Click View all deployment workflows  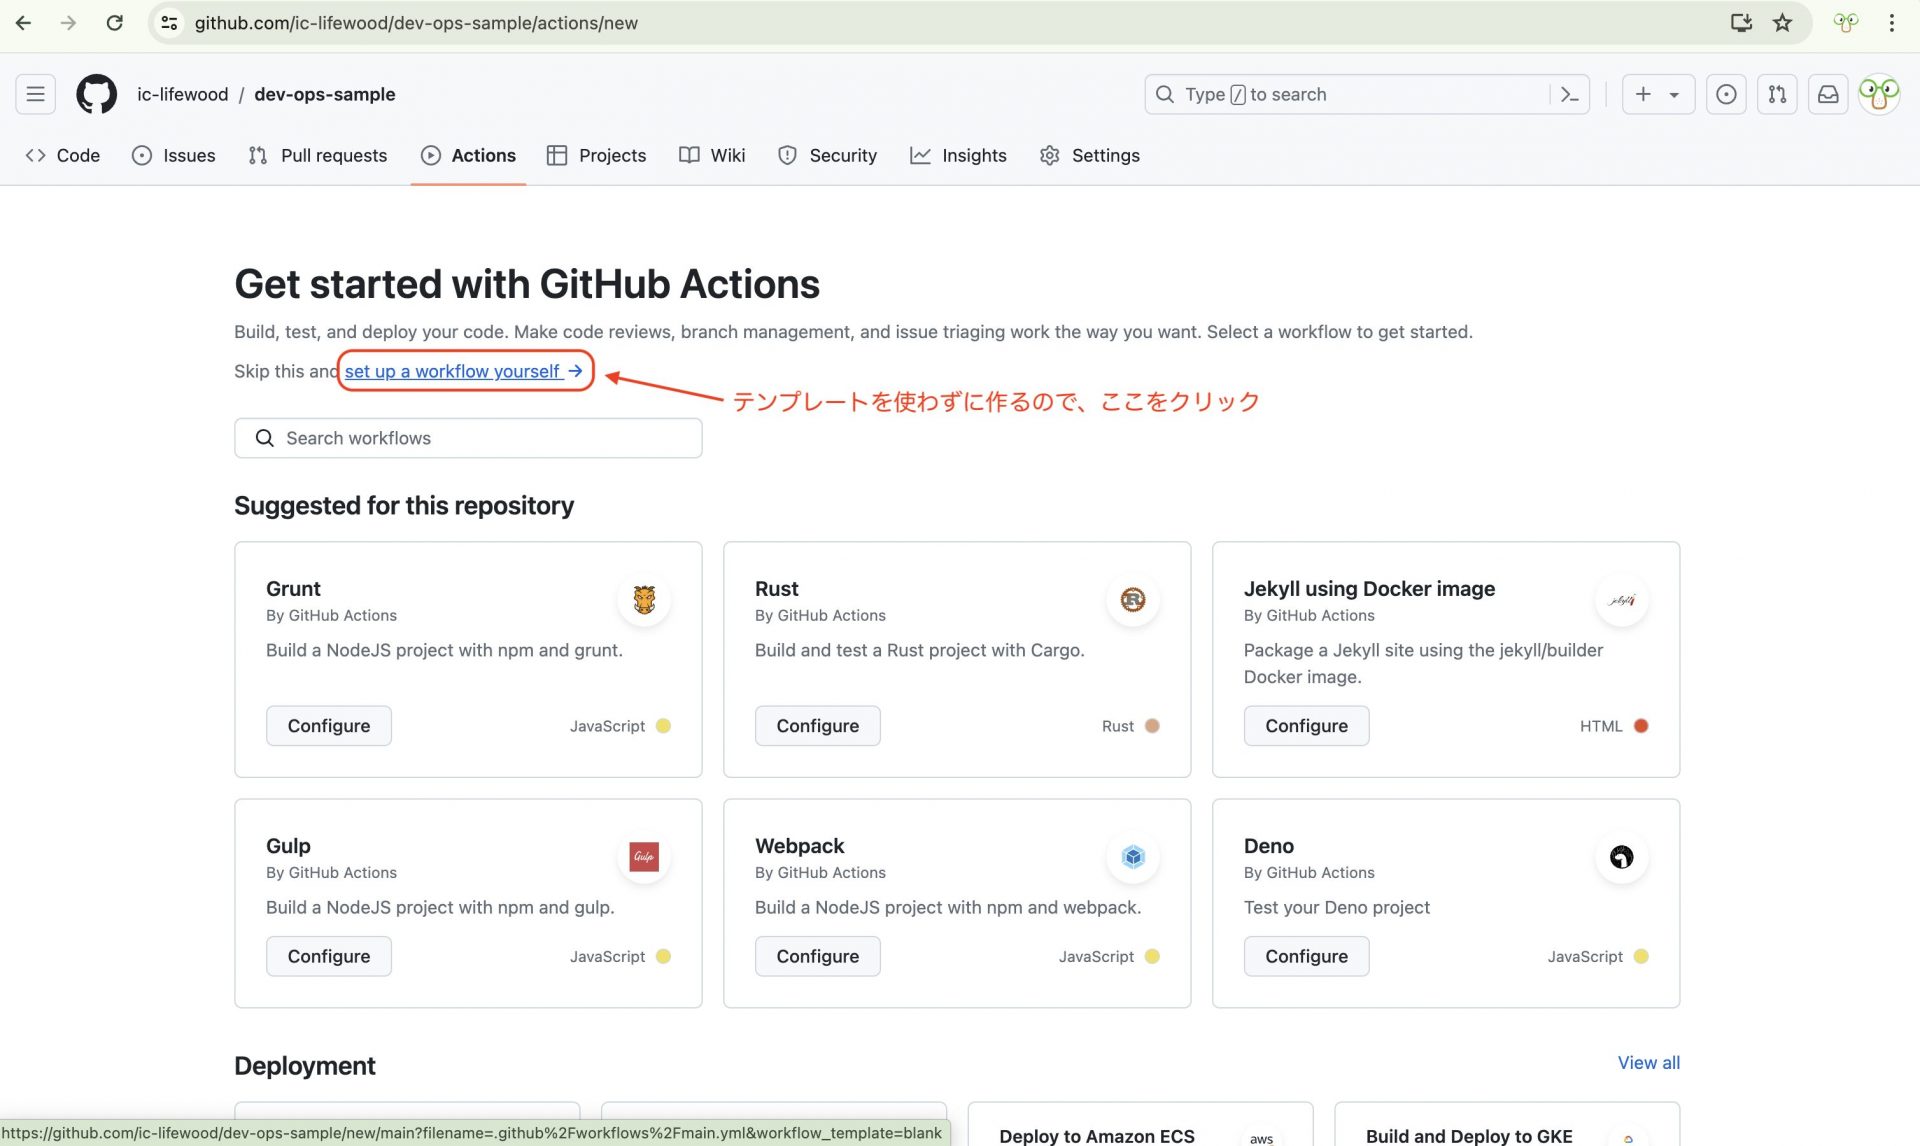click(x=1648, y=1062)
